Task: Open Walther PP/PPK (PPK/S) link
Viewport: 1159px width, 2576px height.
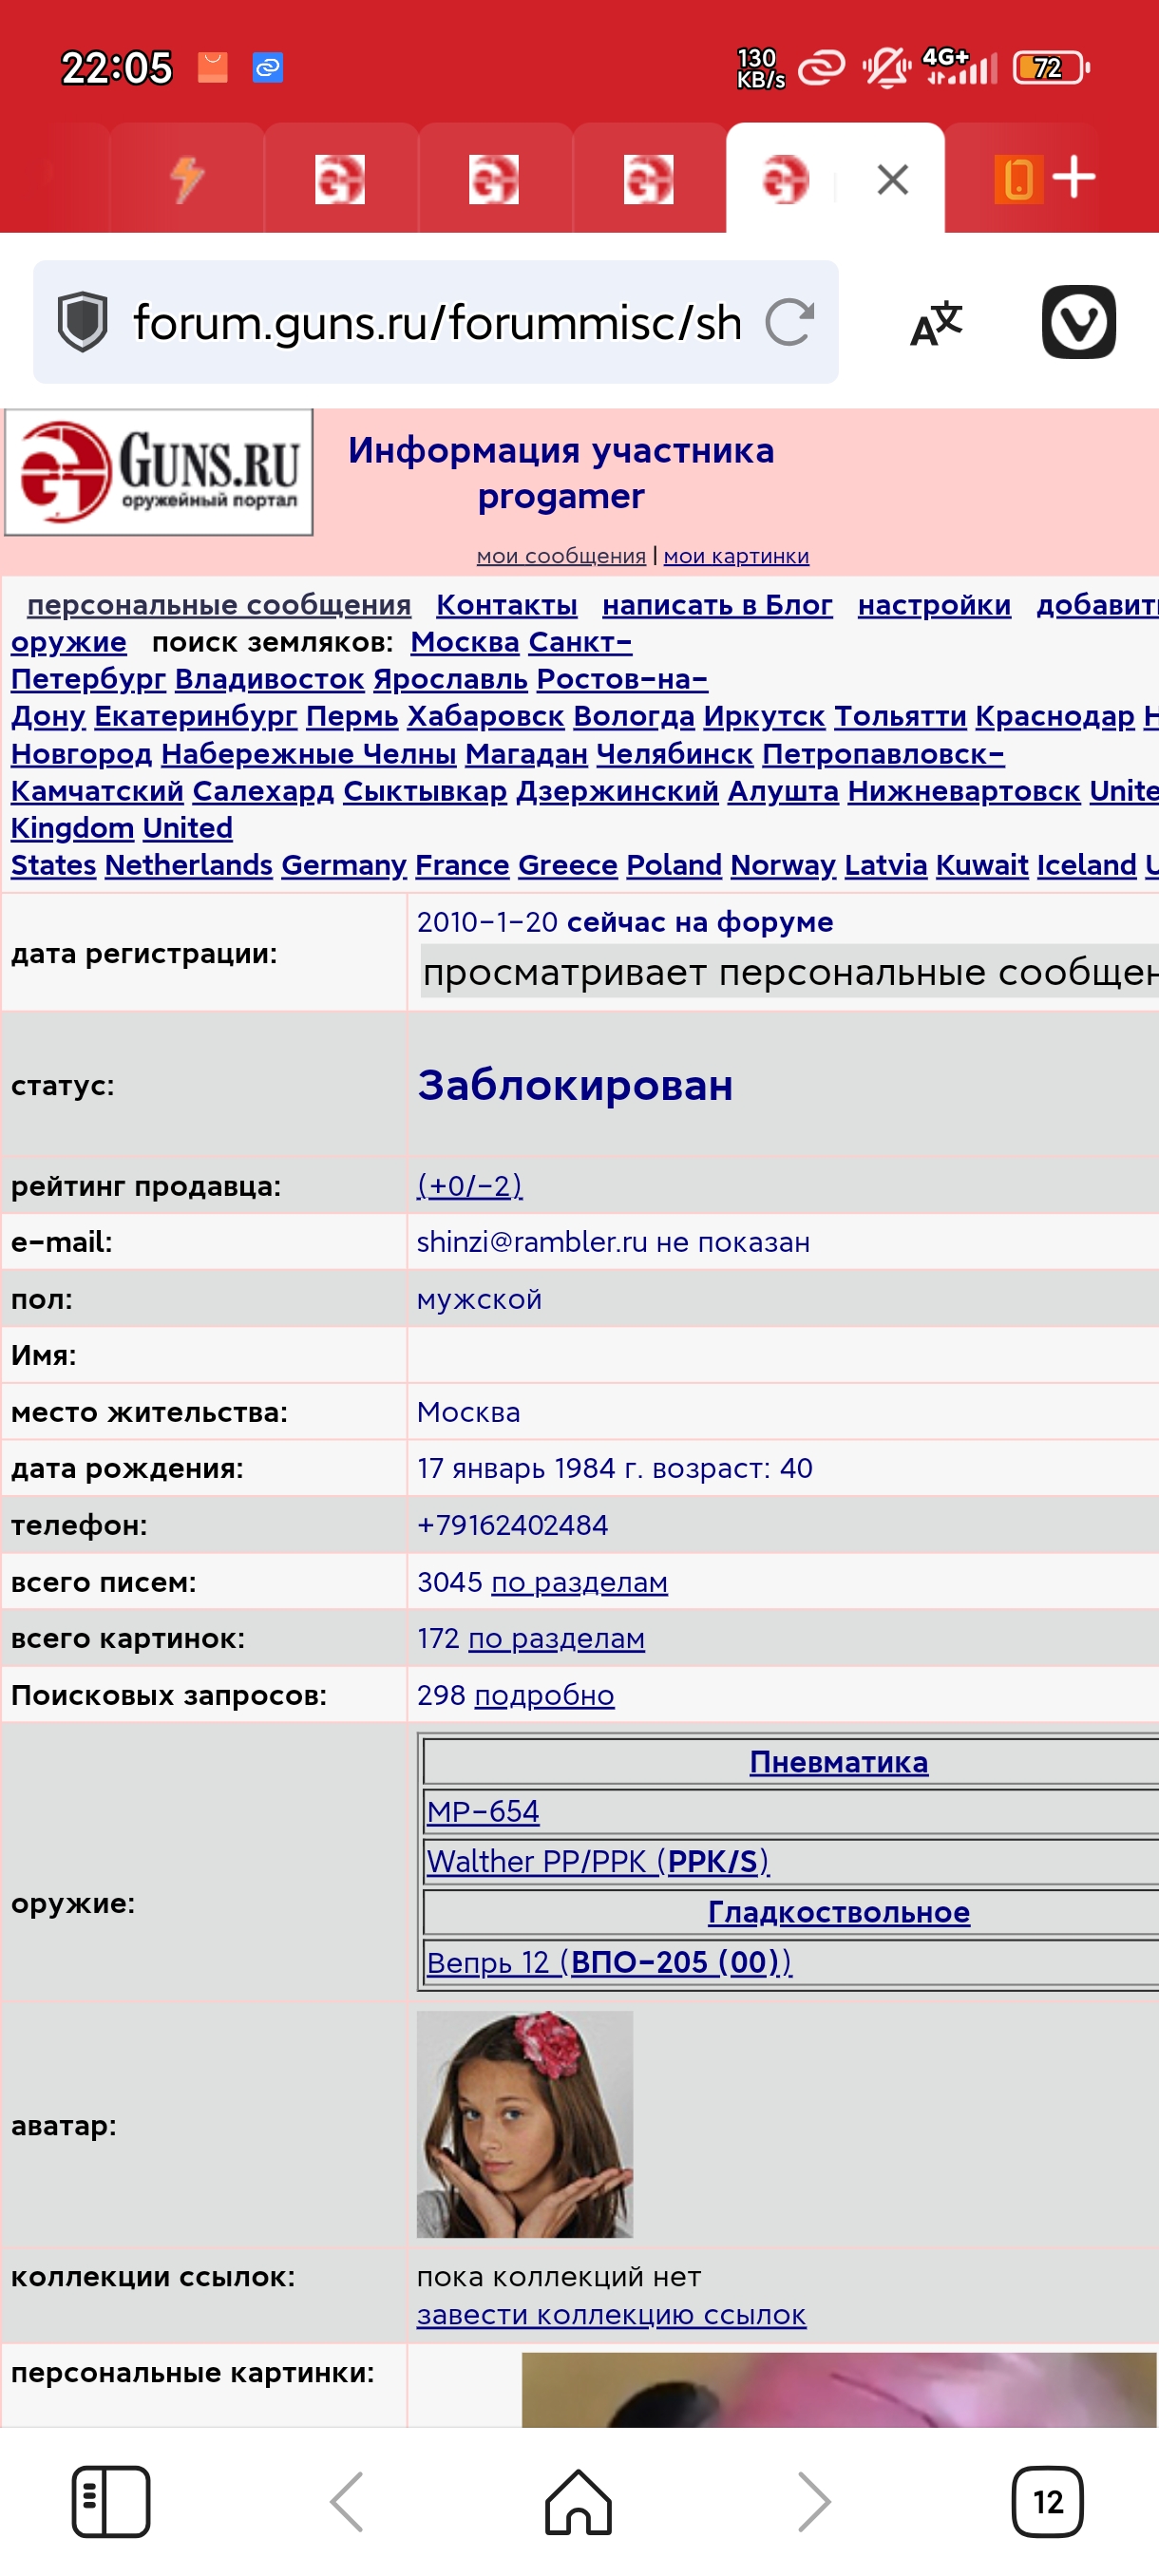Action: [598, 1862]
